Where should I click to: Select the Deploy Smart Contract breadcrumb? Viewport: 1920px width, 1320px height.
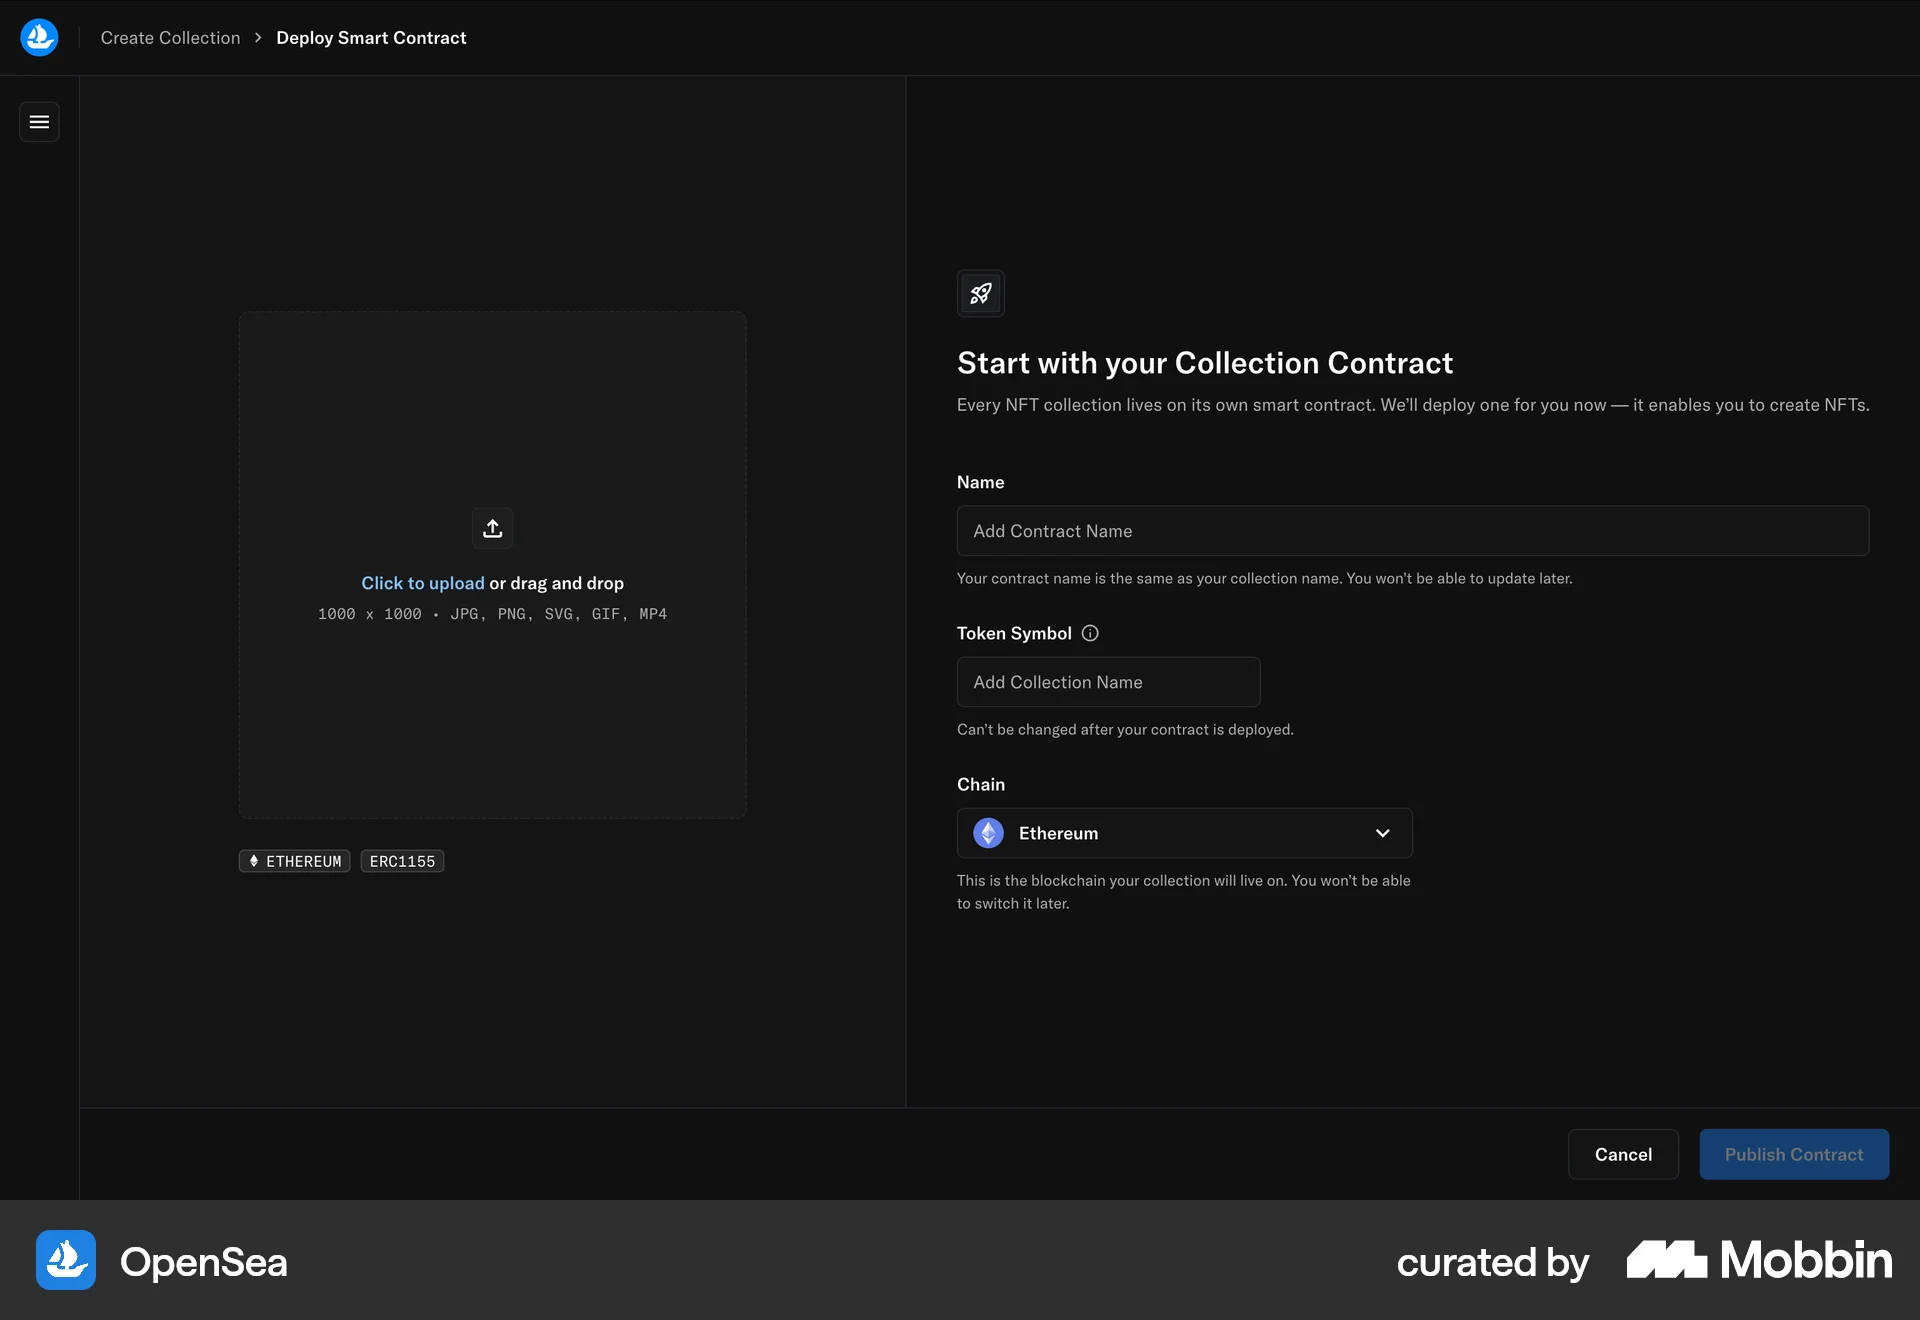click(x=371, y=37)
